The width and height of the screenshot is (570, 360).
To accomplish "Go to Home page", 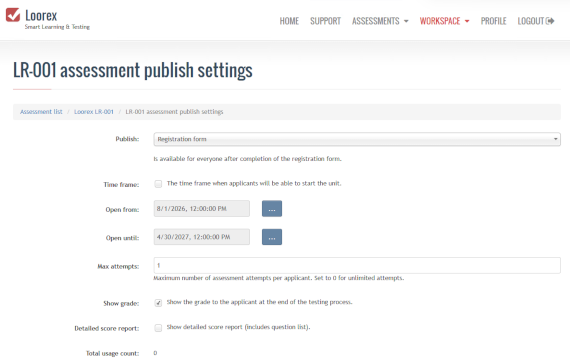I will [x=289, y=21].
